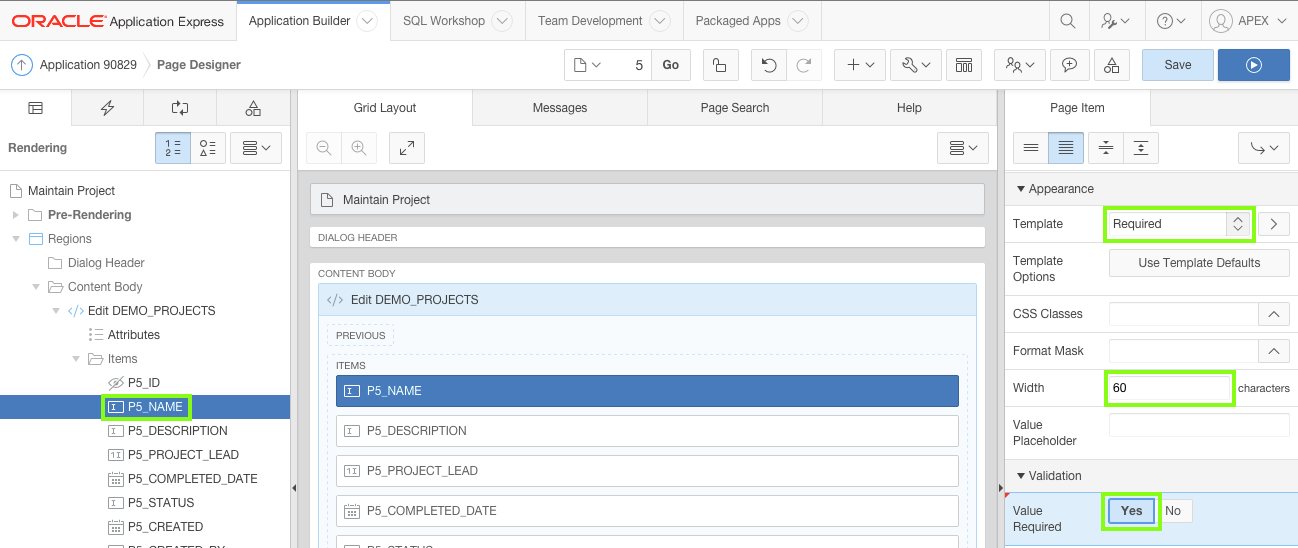Click Use Template Defaults button

(x=1199, y=263)
